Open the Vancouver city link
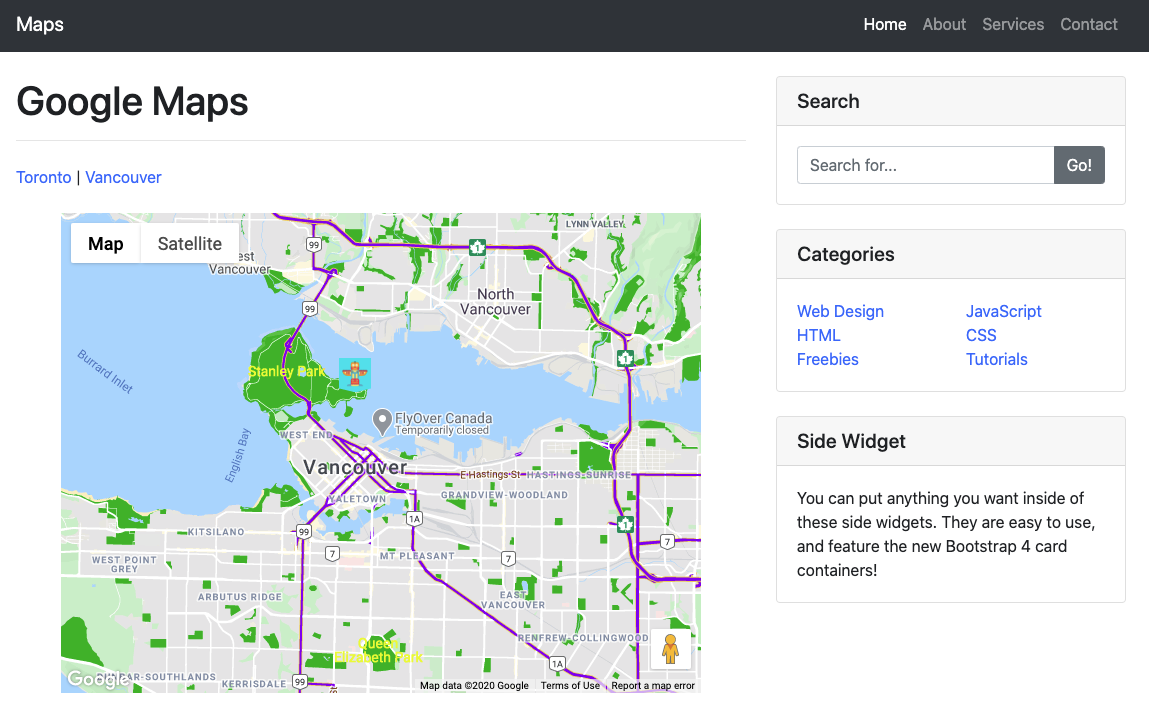 123,177
